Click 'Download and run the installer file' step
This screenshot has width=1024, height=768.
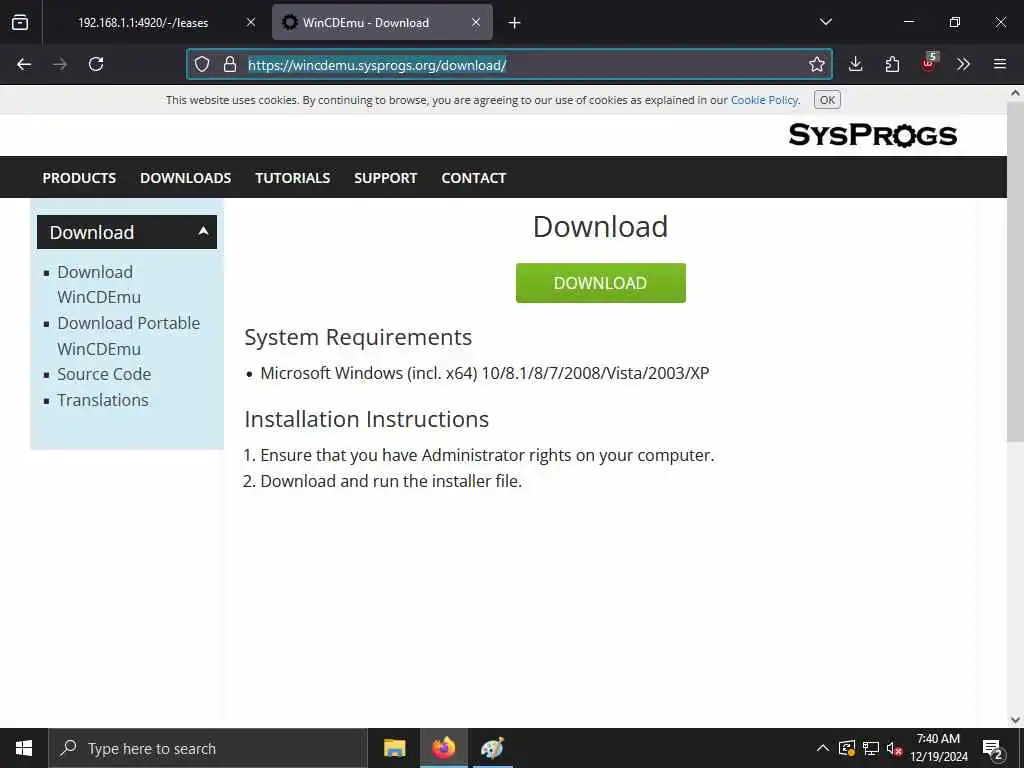pyautogui.click(x=391, y=481)
